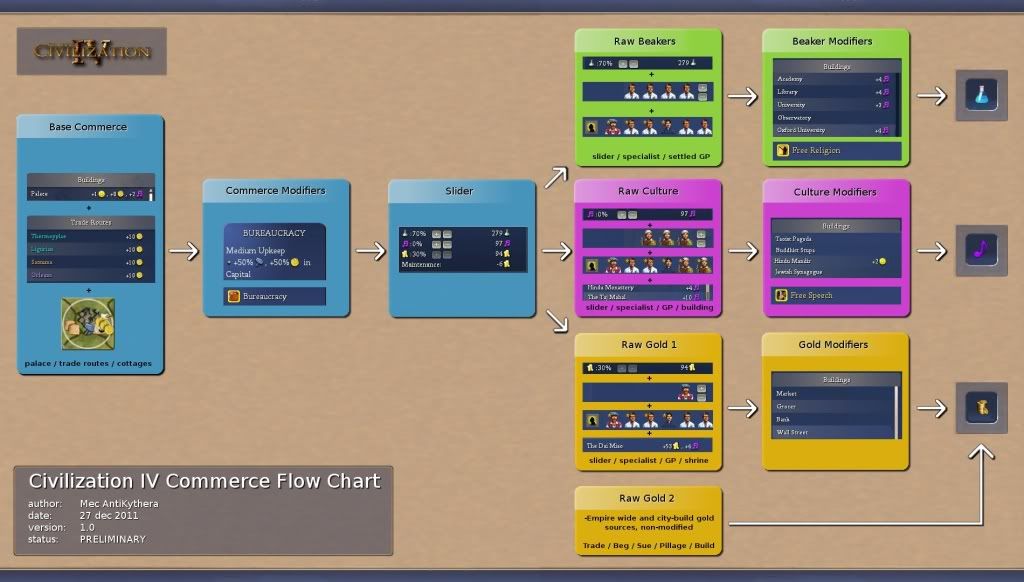
Task: Click the great person silhouette in Raw Beakers
Action: tap(591, 127)
